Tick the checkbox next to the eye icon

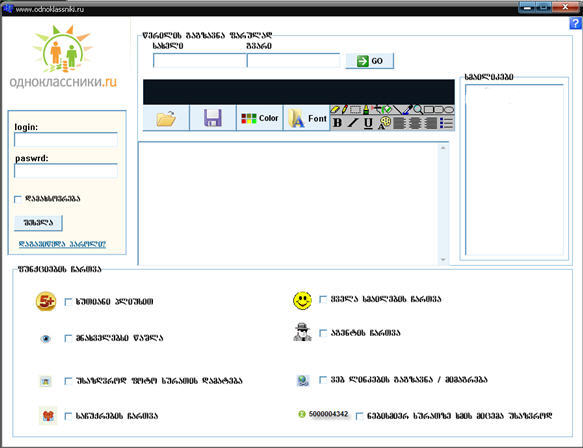68,338
